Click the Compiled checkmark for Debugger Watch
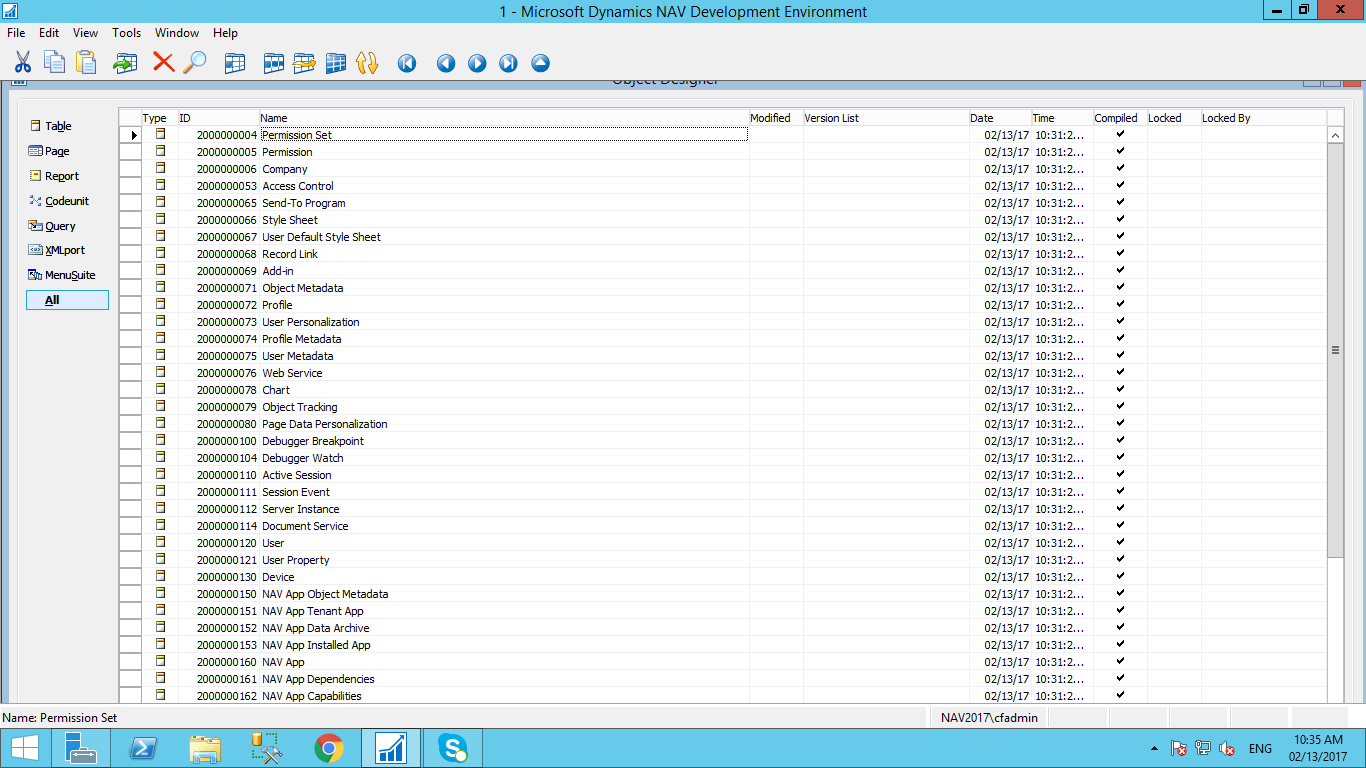The height and width of the screenshot is (768, 1366). pyautogui.click(x=1120, y=457)
